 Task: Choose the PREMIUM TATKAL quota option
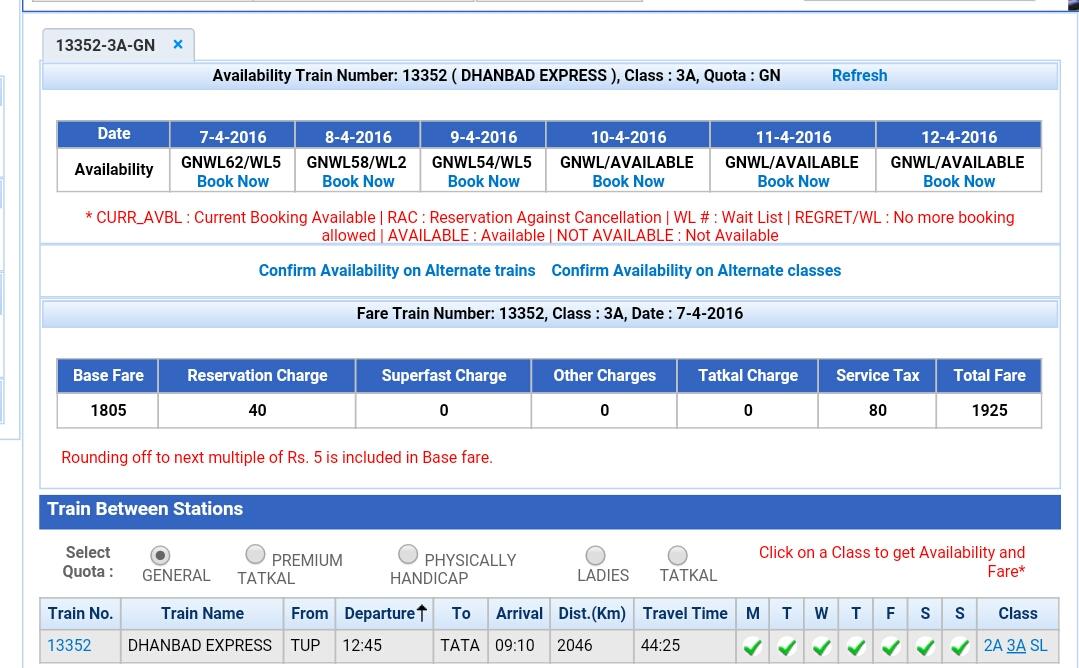[x=255, y=554]
